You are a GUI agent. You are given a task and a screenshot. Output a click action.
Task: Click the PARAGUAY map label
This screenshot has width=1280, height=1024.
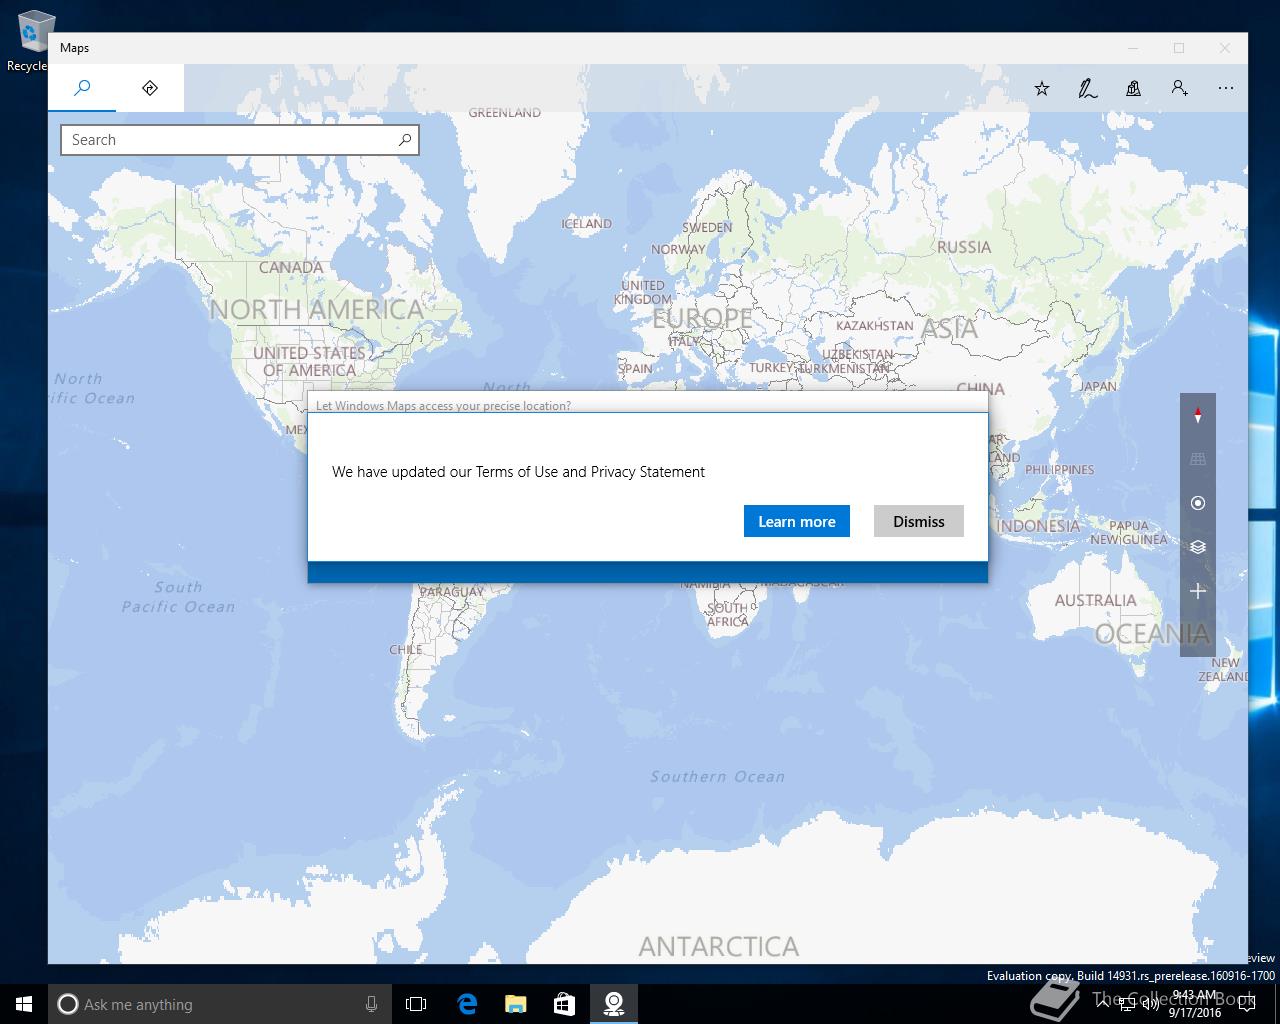coord(451,592)
